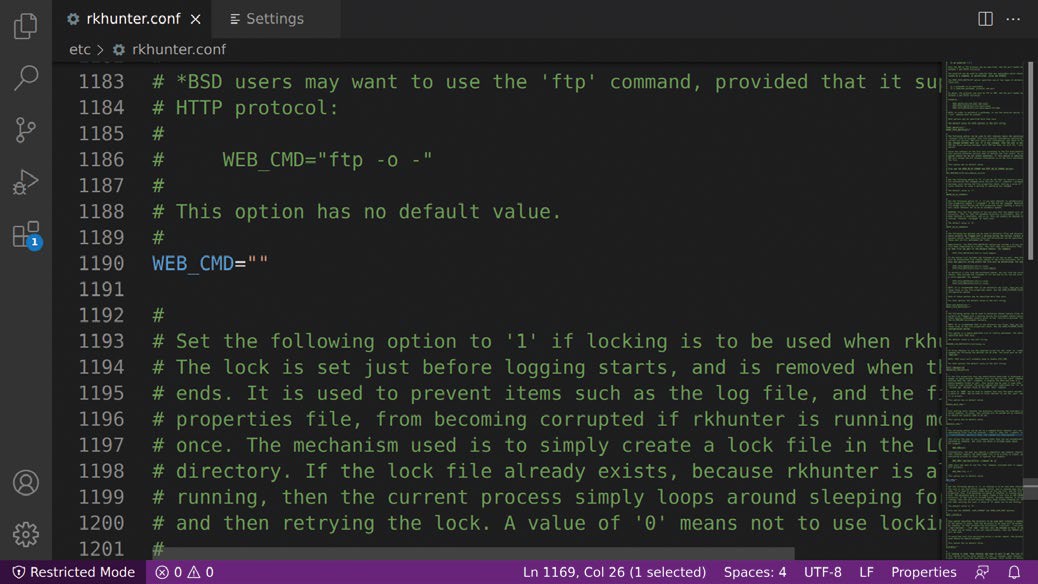Open errors and warnings problems indicator

(x=184, y=572)
